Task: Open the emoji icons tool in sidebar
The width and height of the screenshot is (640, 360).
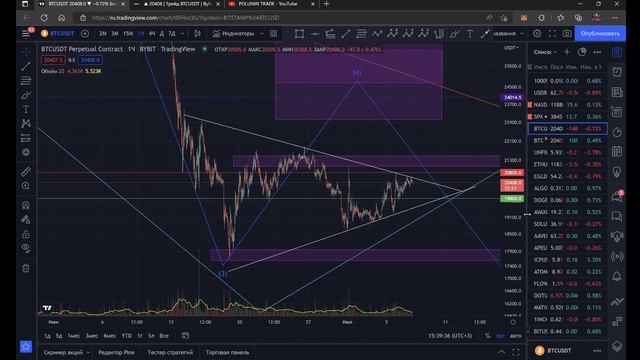Action: (26, 152)
